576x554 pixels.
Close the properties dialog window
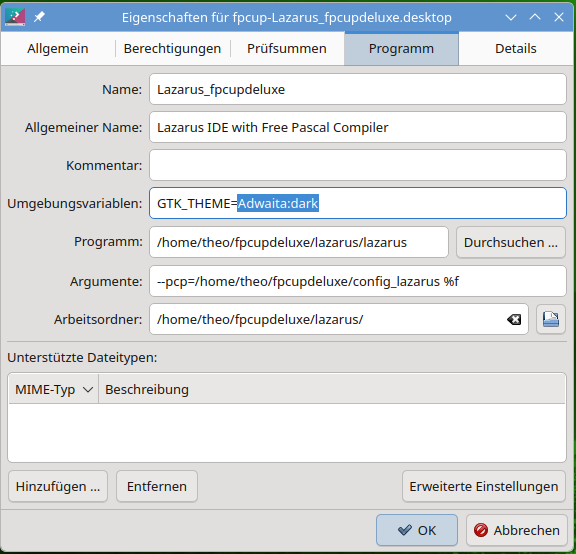pyautogui.click(x=559, y=17)
